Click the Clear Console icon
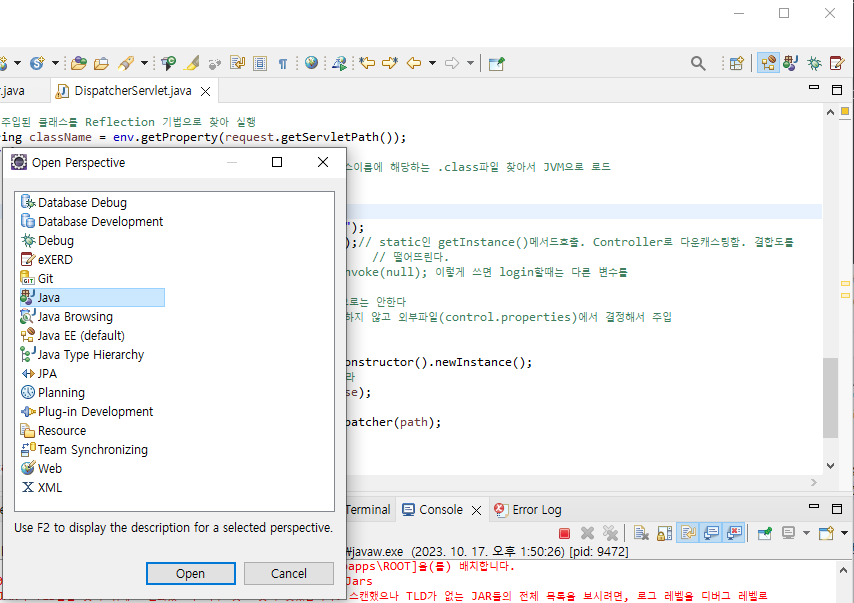 point(642,533)
